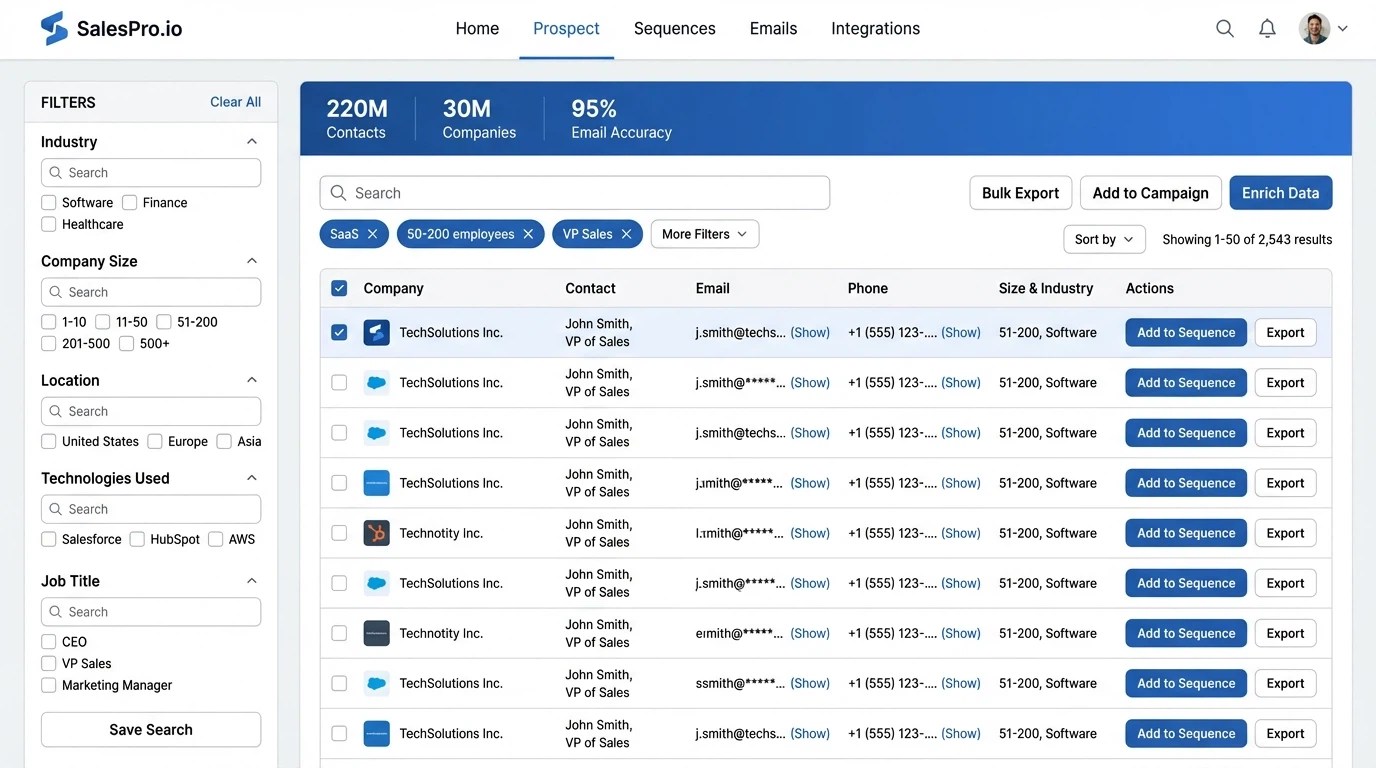Click the SalesPro.io logo icon
1376x768 pixels.
point(54,27)
